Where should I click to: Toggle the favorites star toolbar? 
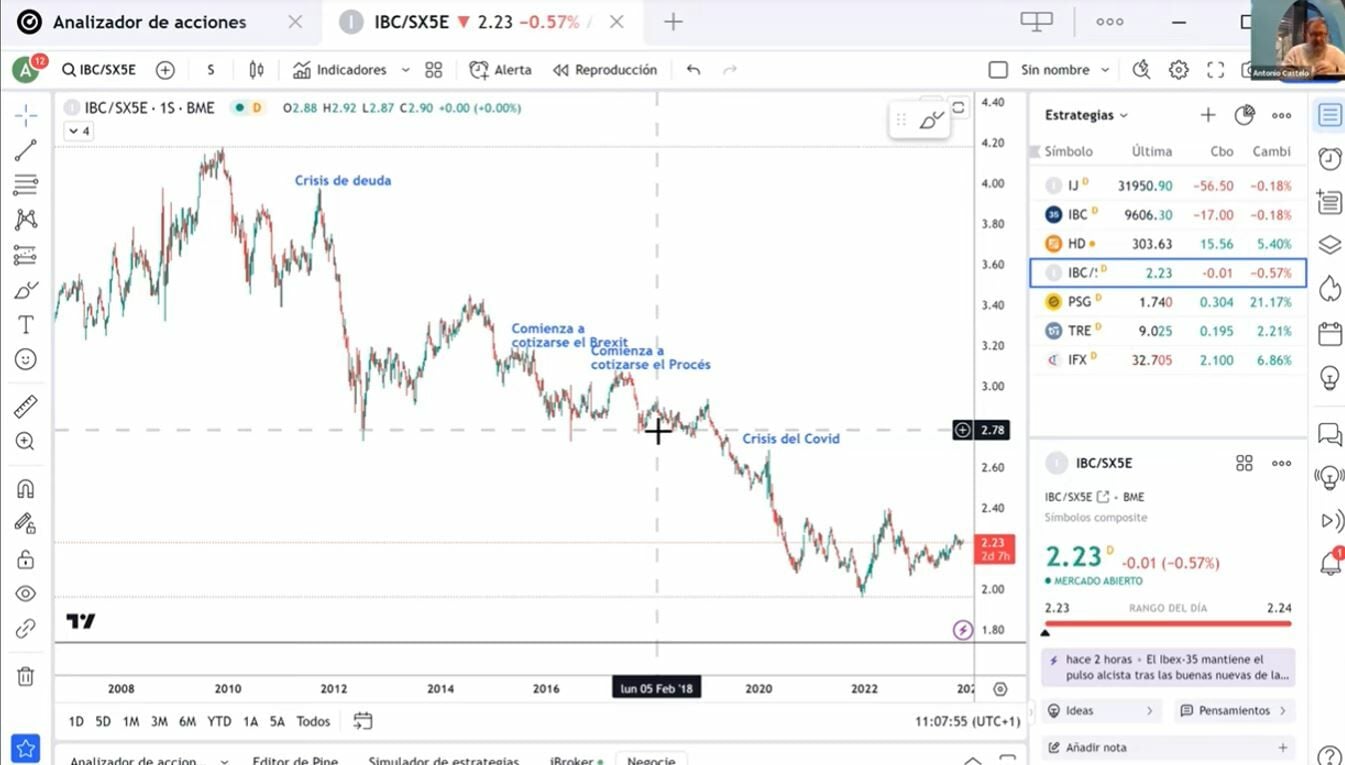pos(26,747)
